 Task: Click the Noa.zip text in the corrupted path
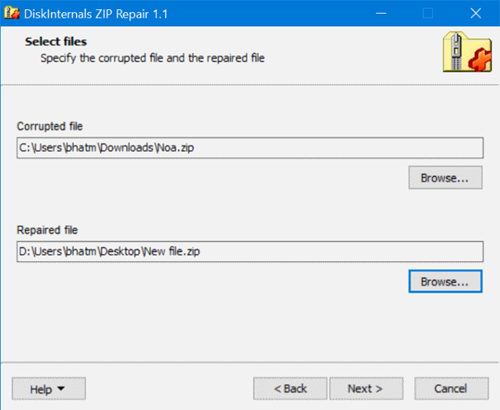175,148
